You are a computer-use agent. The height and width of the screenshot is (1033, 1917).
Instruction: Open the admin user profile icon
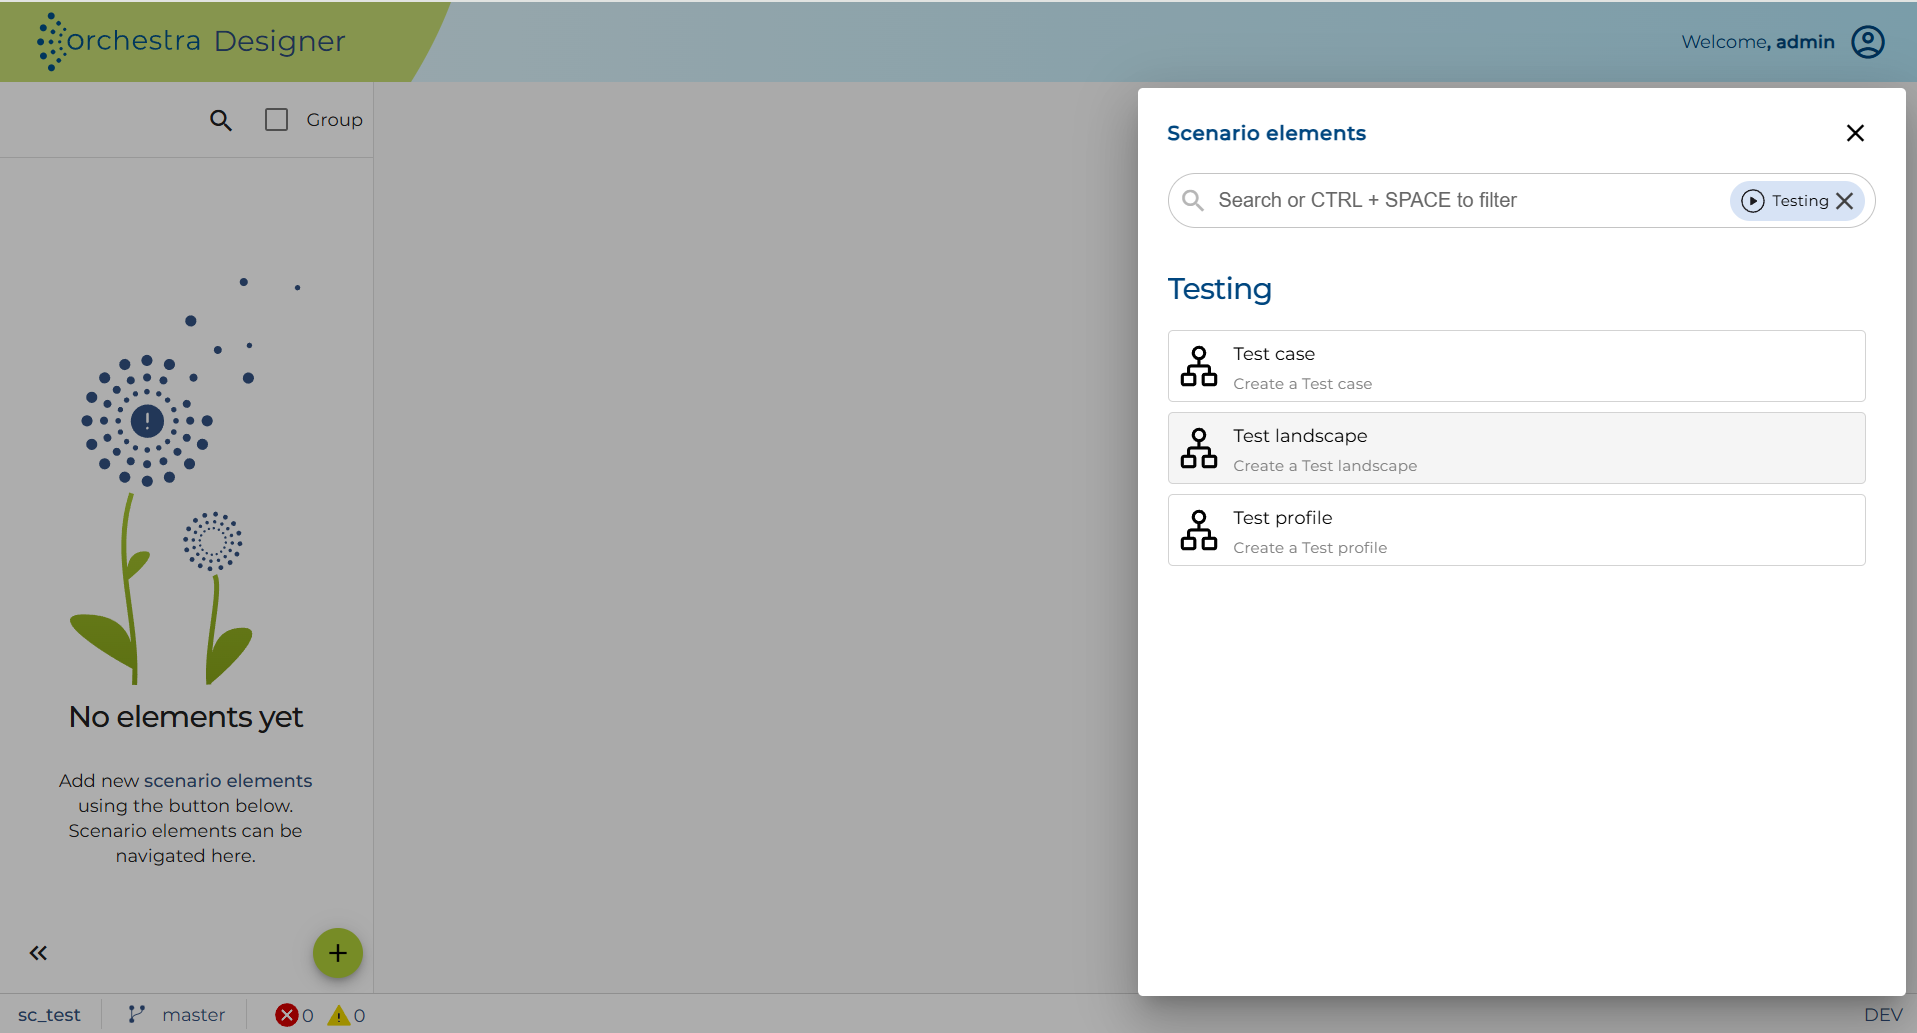click(x=1868, y=42)
